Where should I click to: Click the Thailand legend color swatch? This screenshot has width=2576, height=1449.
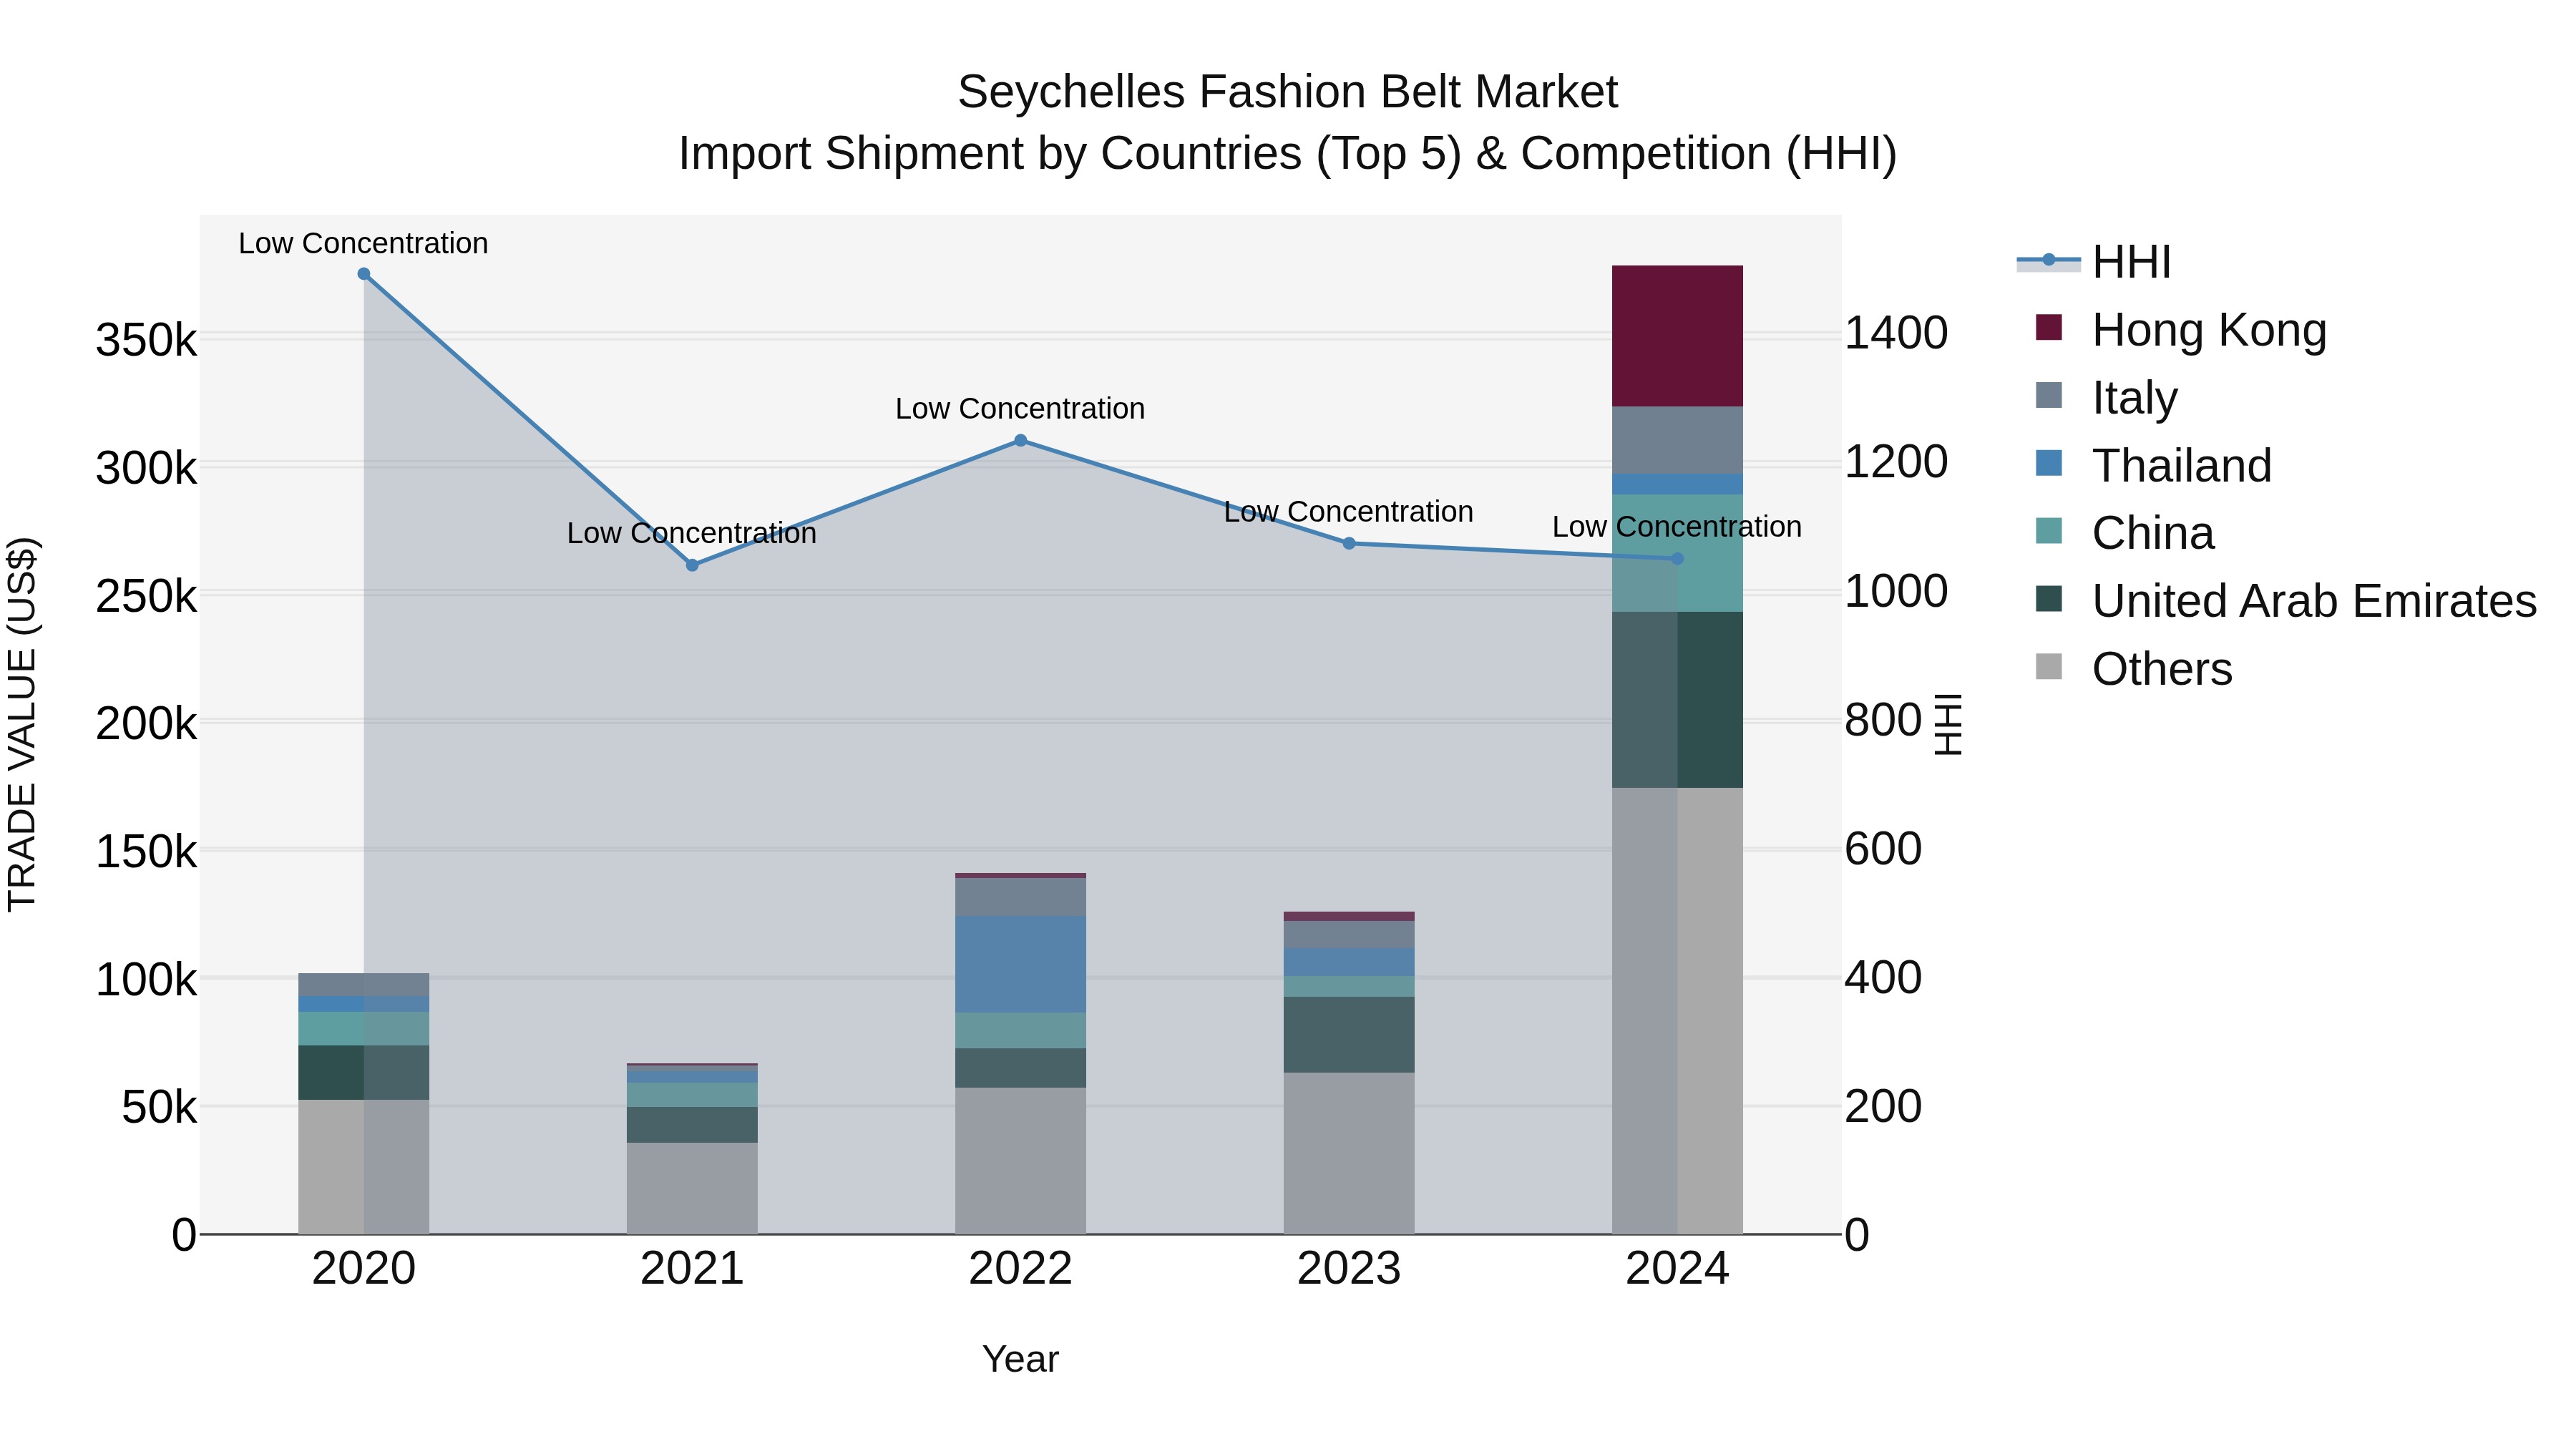[2049, 464]
